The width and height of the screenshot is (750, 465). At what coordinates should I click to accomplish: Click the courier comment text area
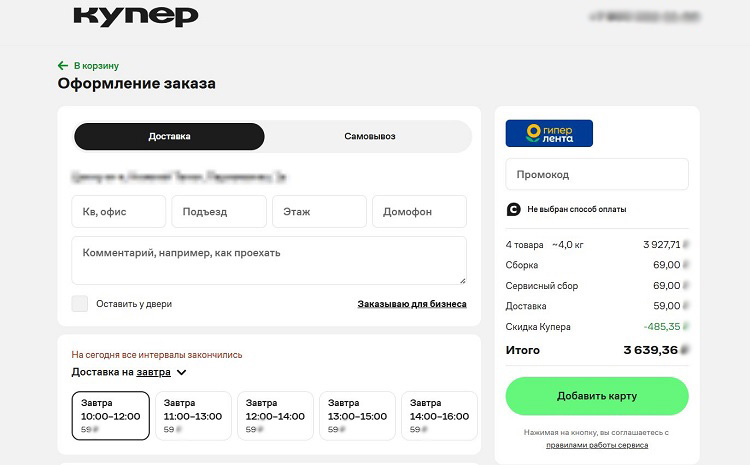(268, 260)
